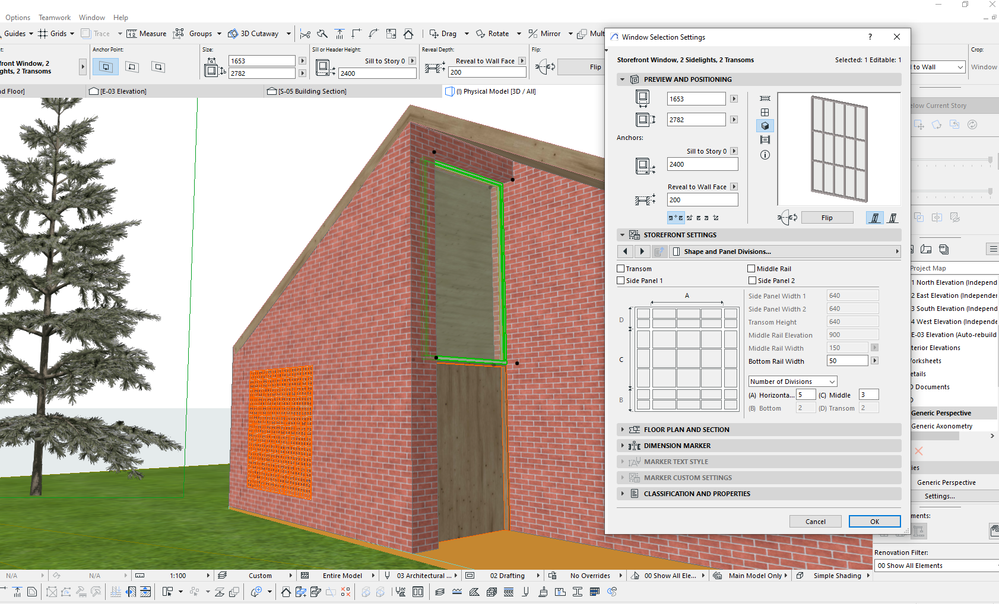Select the first Anchor Point option in info box

106,66
